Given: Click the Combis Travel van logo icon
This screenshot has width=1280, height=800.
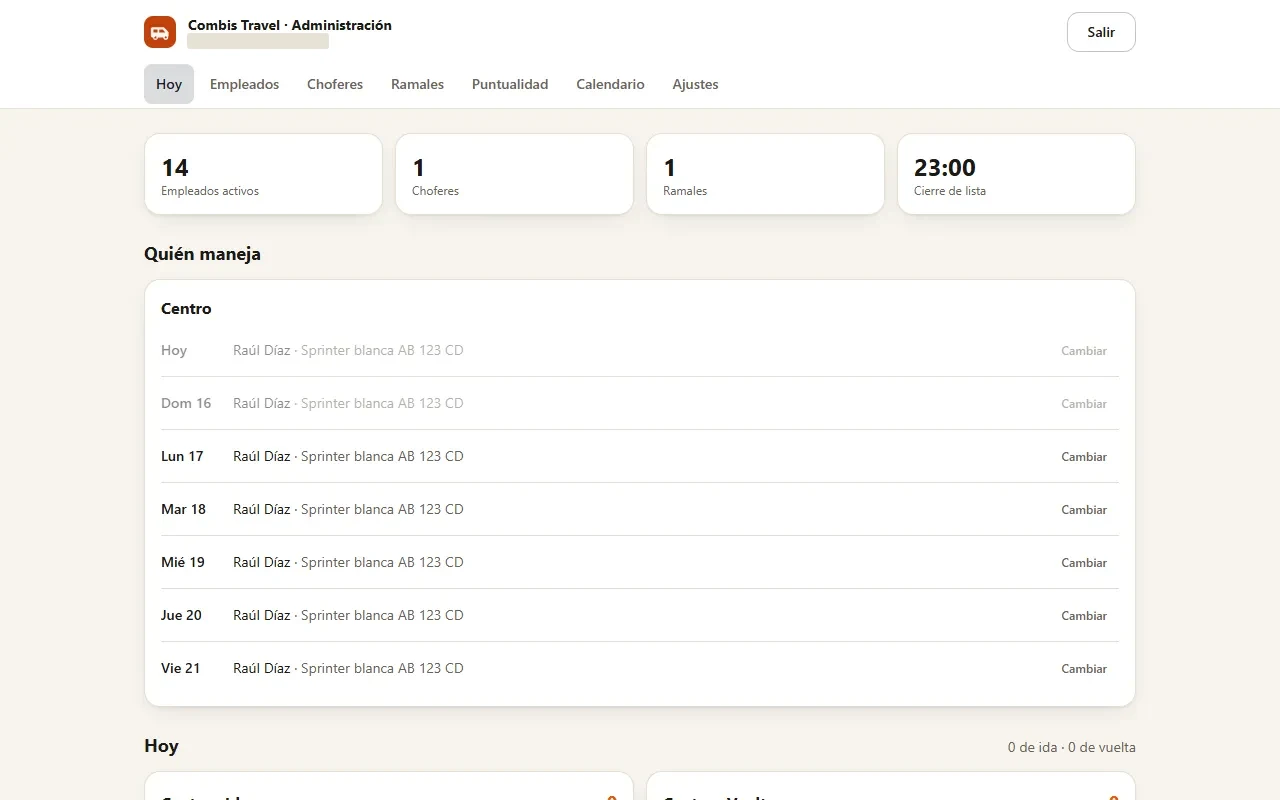Looking at the screenshot, I should [160, 32].
